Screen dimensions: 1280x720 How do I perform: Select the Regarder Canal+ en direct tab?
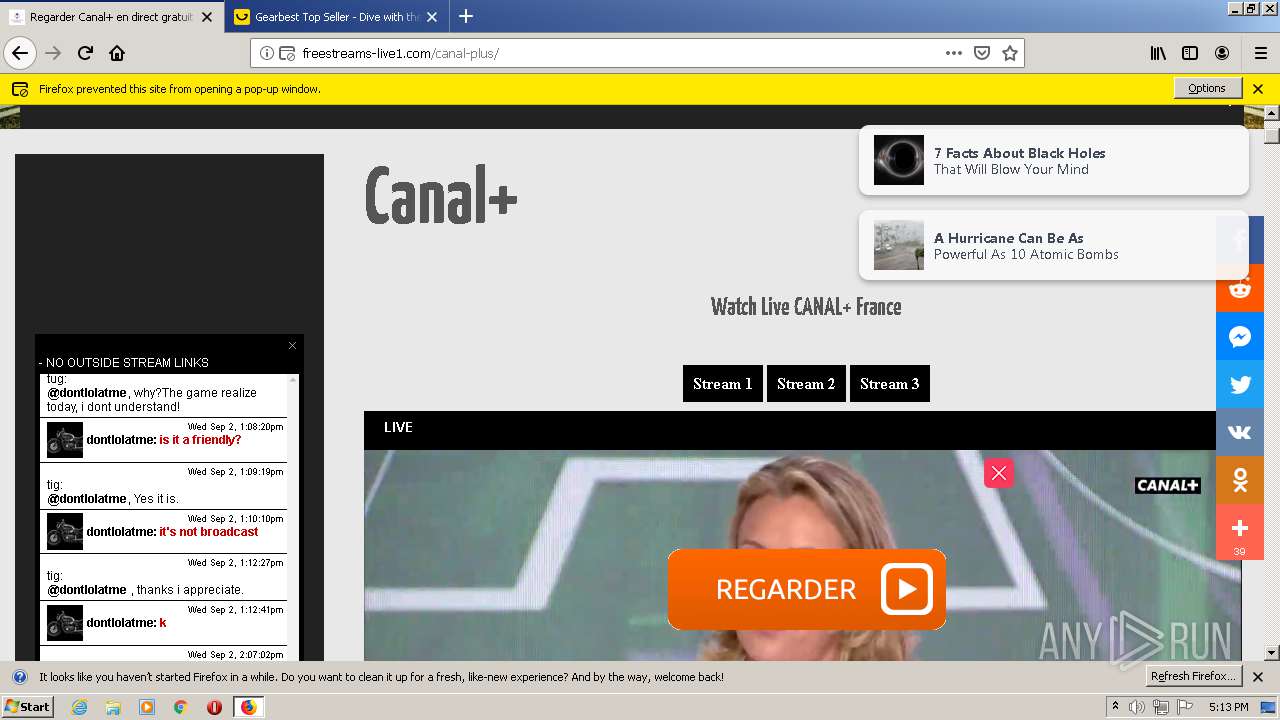[x=111, y=17]
